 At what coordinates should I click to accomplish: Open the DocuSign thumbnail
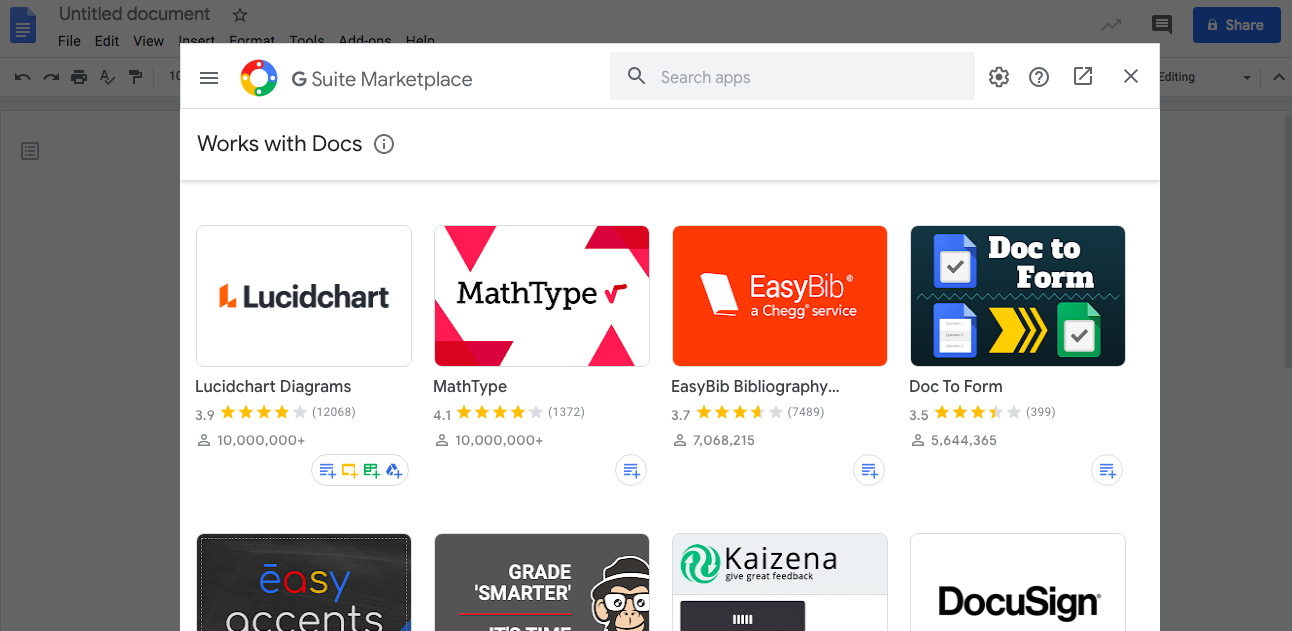[1018, 582]
